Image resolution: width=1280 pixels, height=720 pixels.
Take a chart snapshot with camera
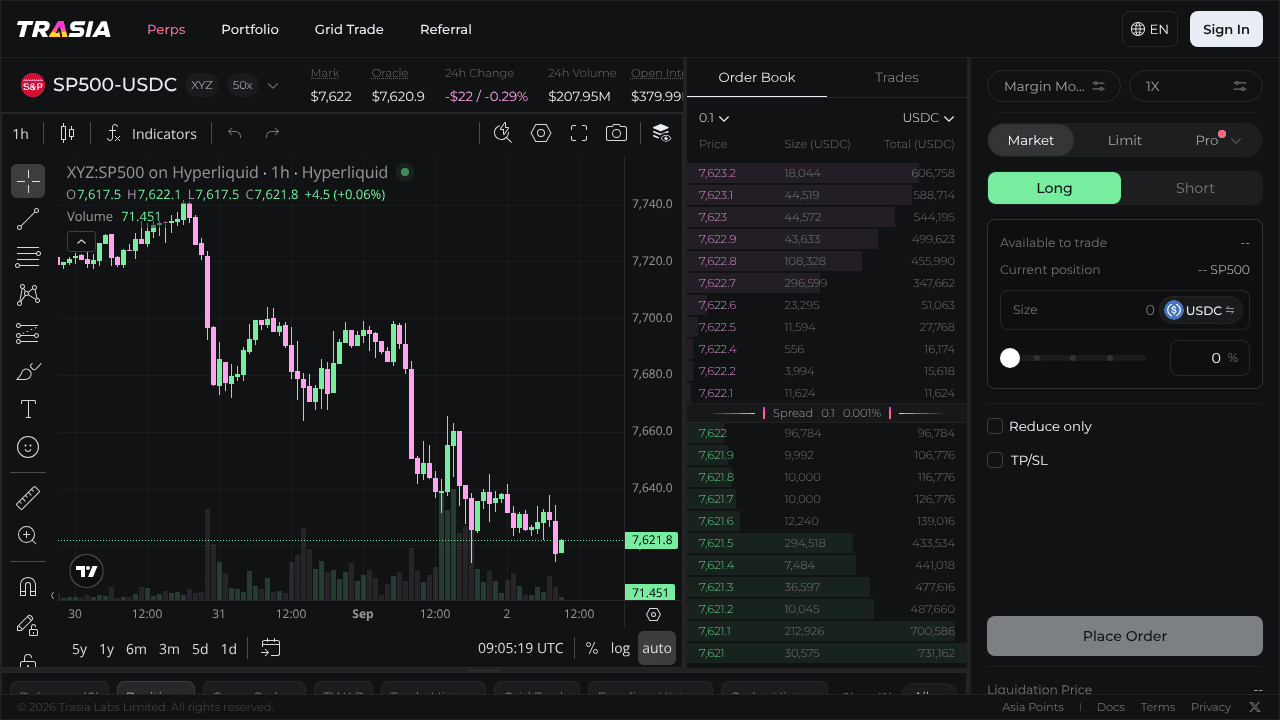(617, 133)
